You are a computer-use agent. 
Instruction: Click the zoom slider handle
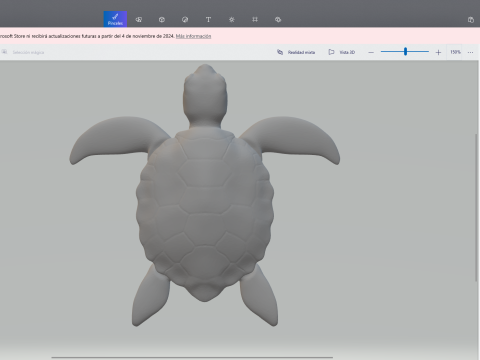[x=405, y=51]
